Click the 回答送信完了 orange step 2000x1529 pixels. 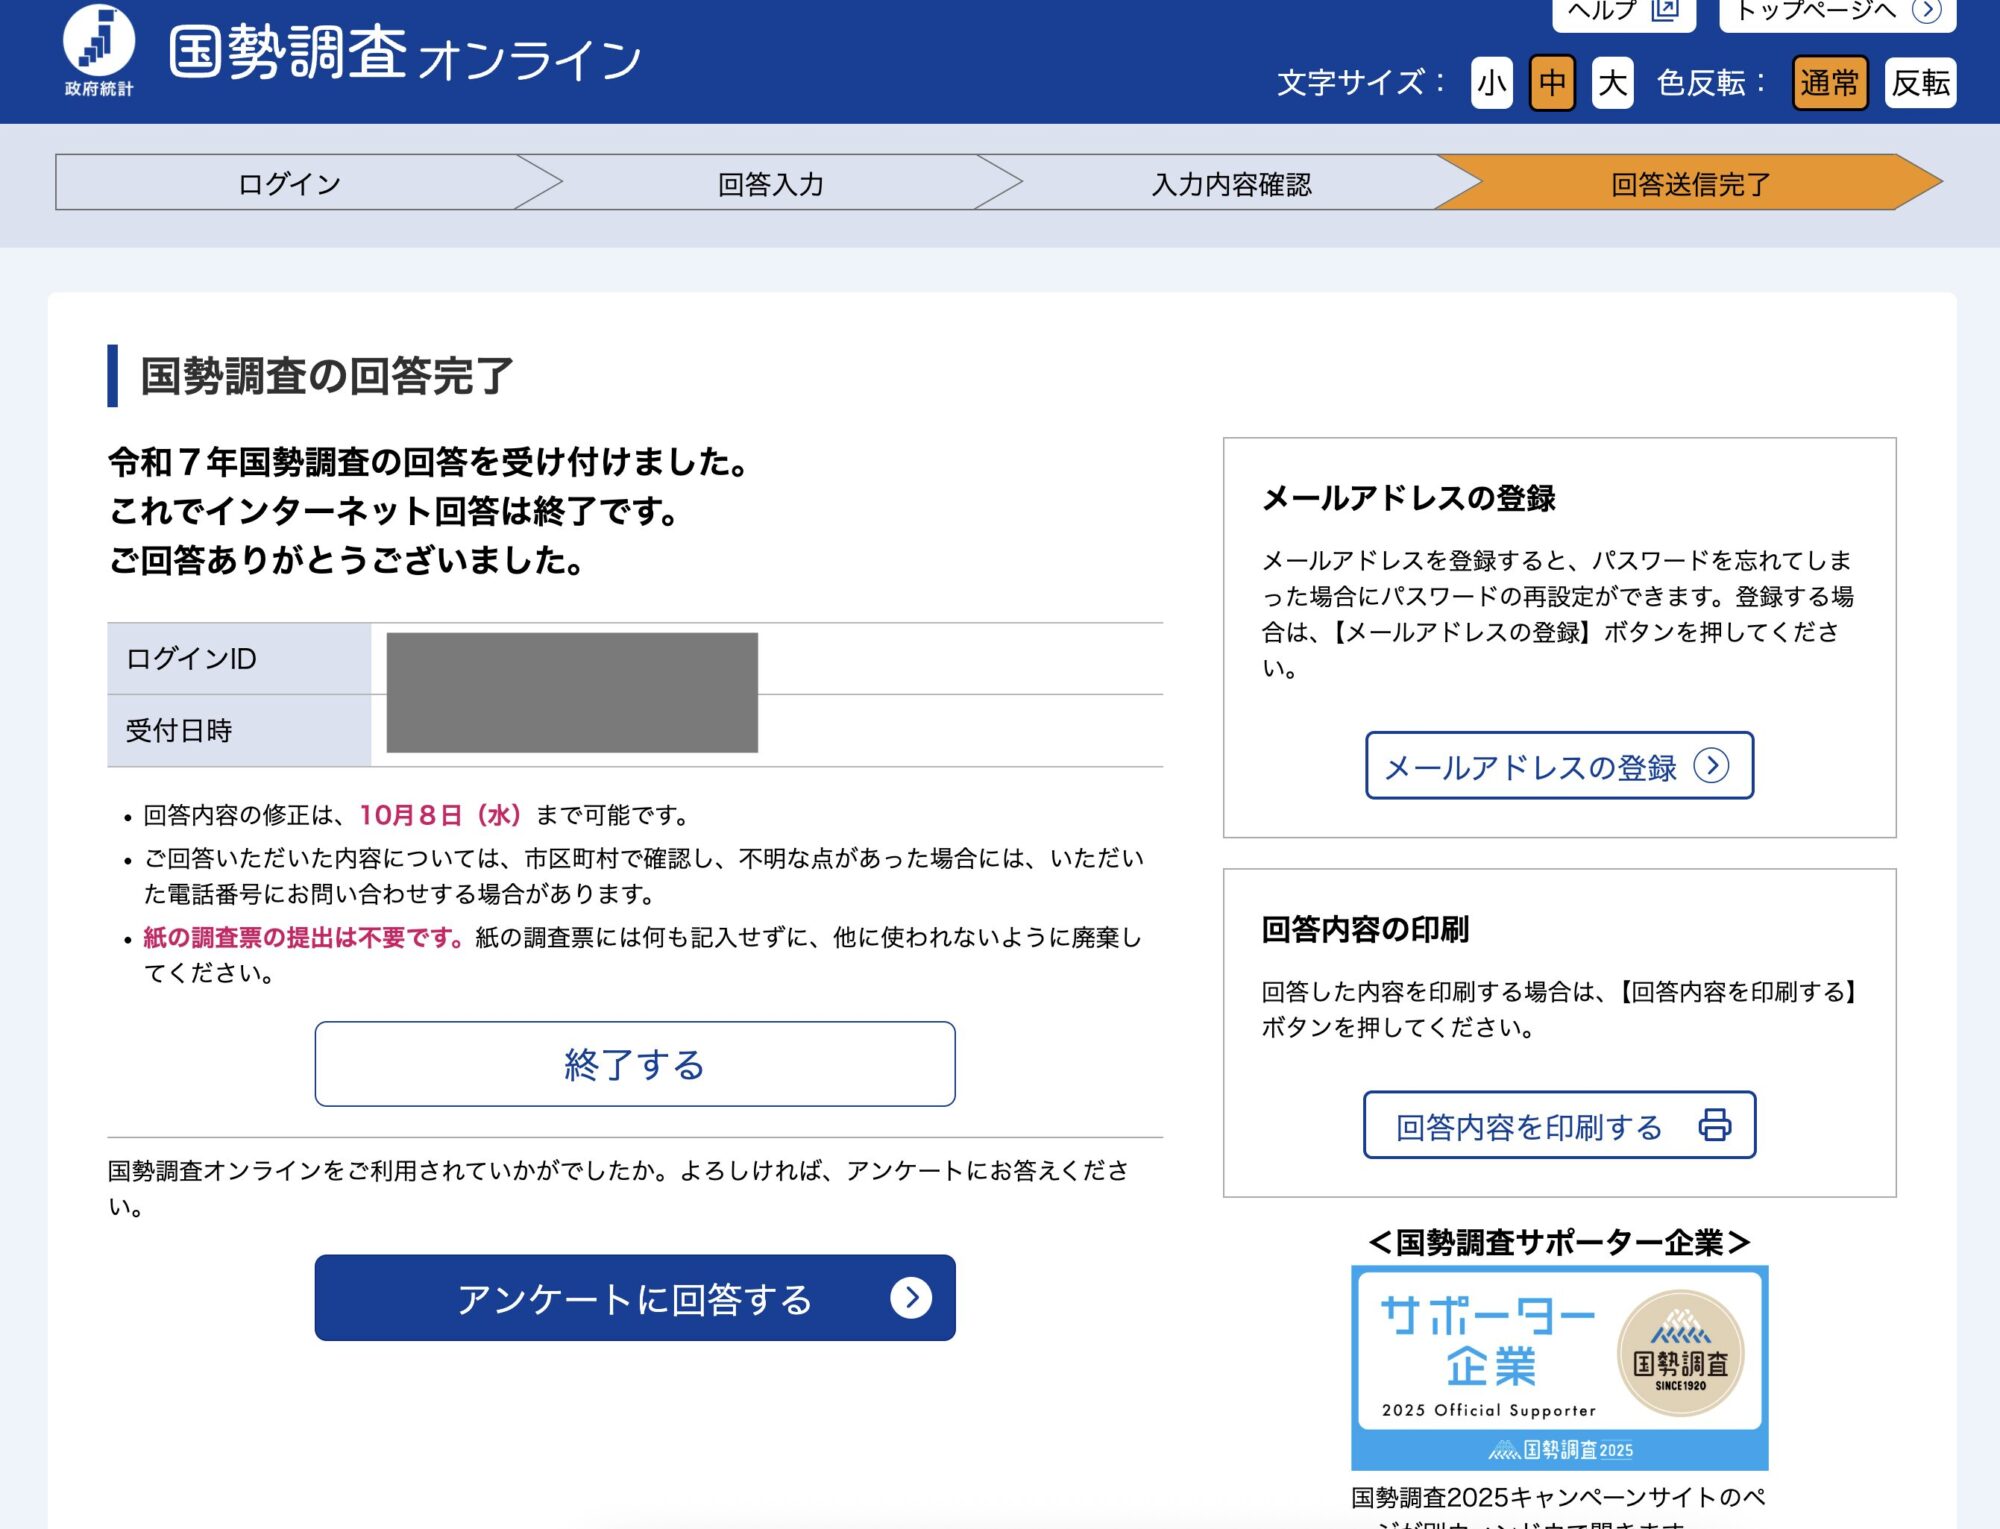click(x=1690, y=183)
